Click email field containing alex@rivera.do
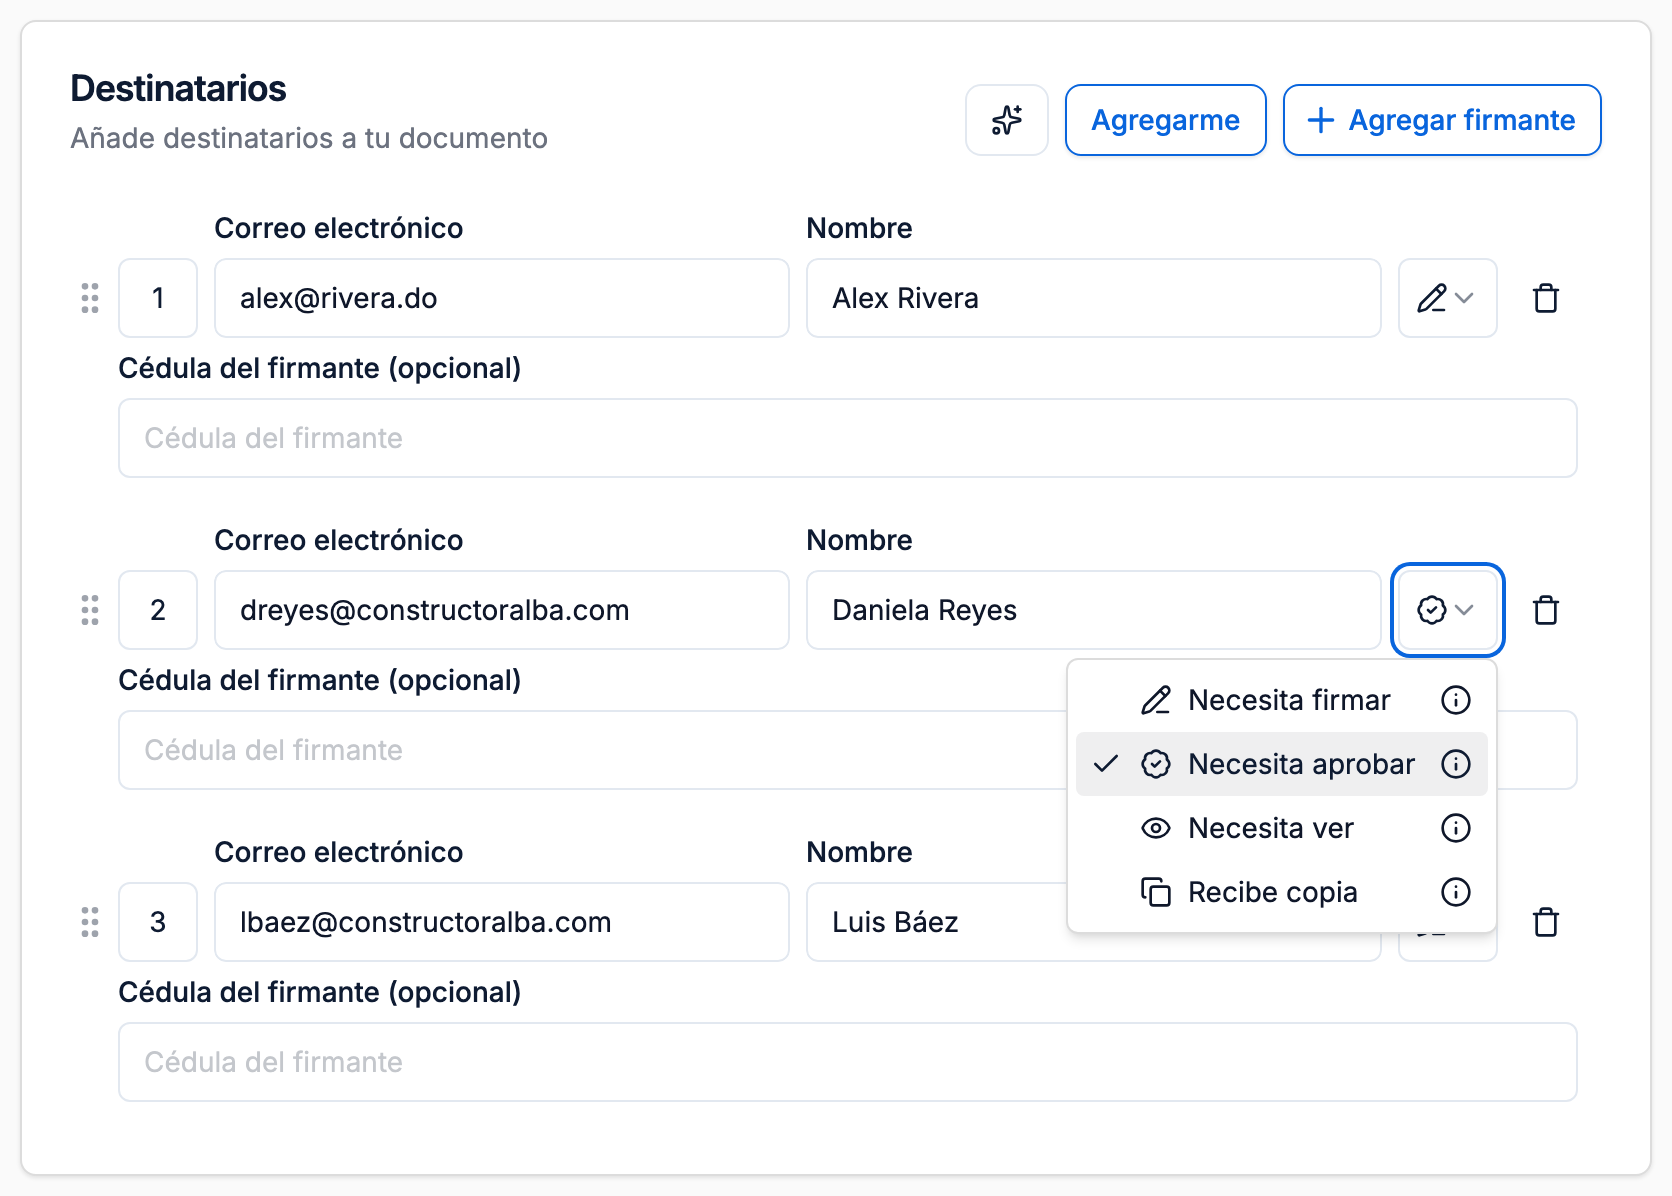The height and width of the screenshot is (1196, 1672). [502, 298]
